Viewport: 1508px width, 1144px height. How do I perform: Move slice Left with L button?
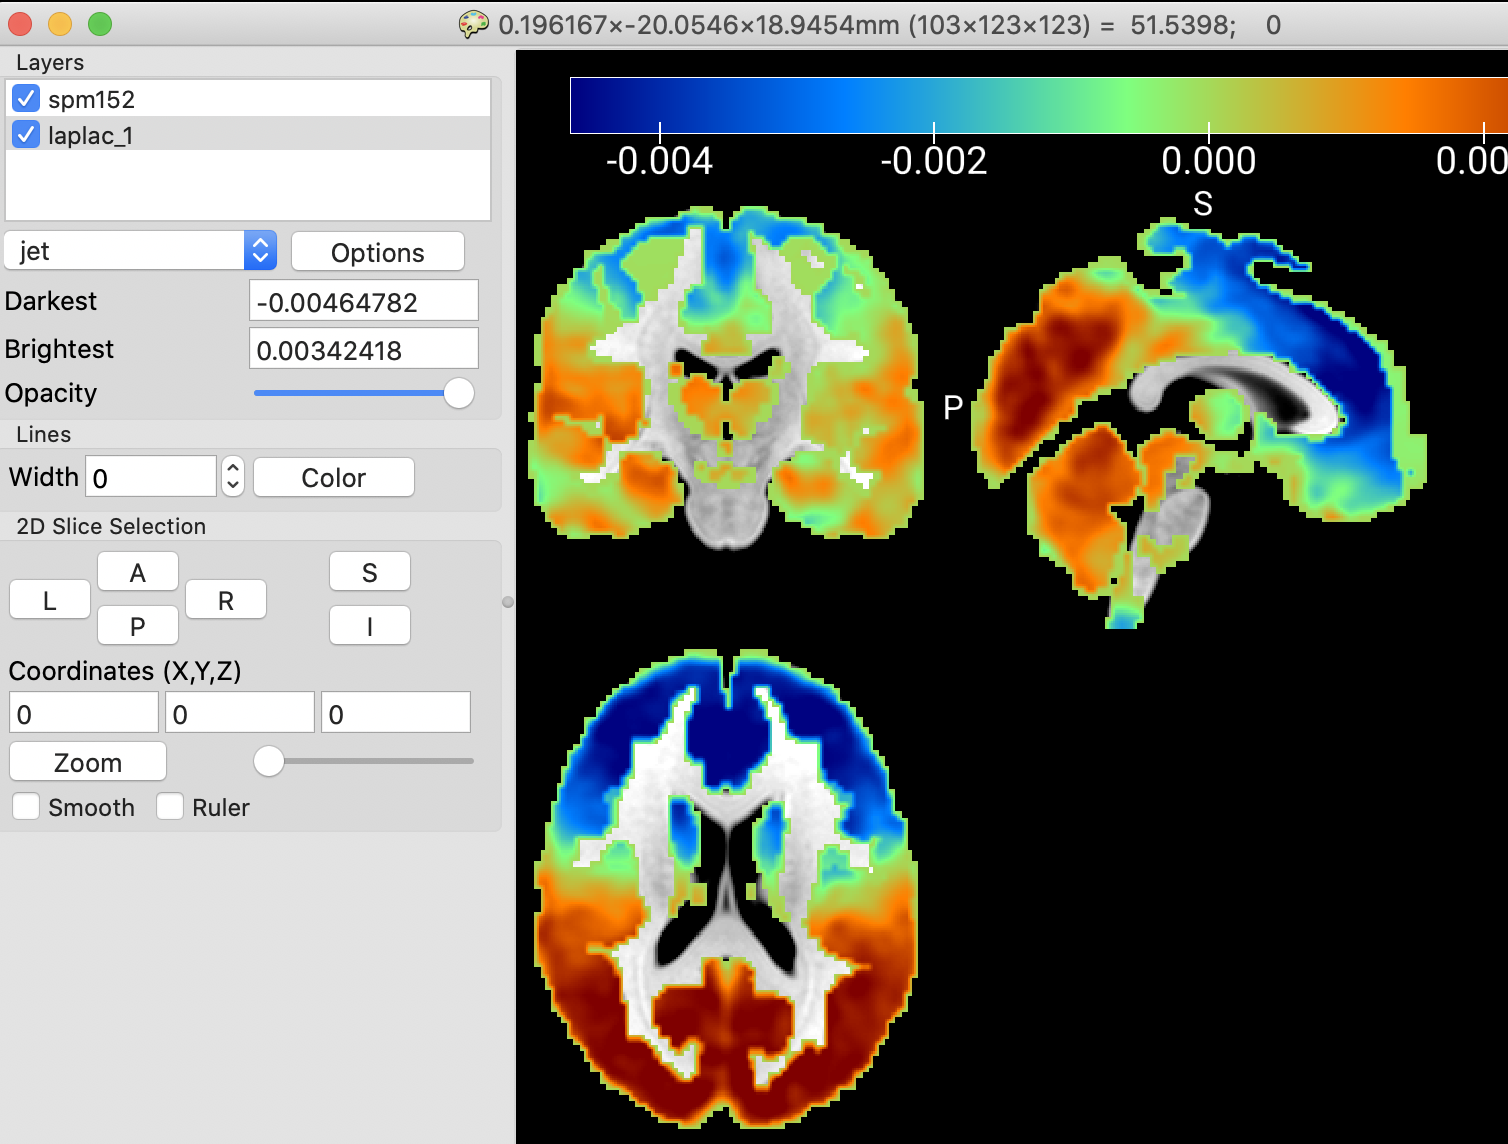pos(49,600)
